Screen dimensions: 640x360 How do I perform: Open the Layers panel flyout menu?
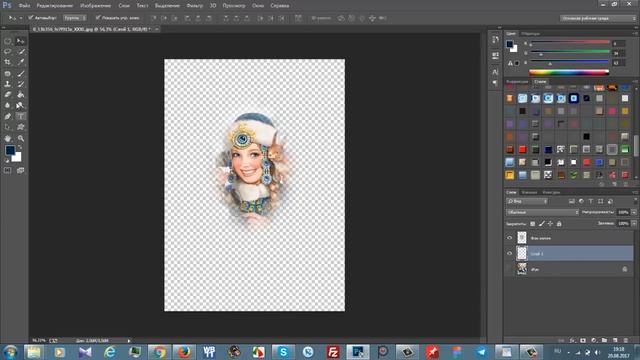coord(635,192)
